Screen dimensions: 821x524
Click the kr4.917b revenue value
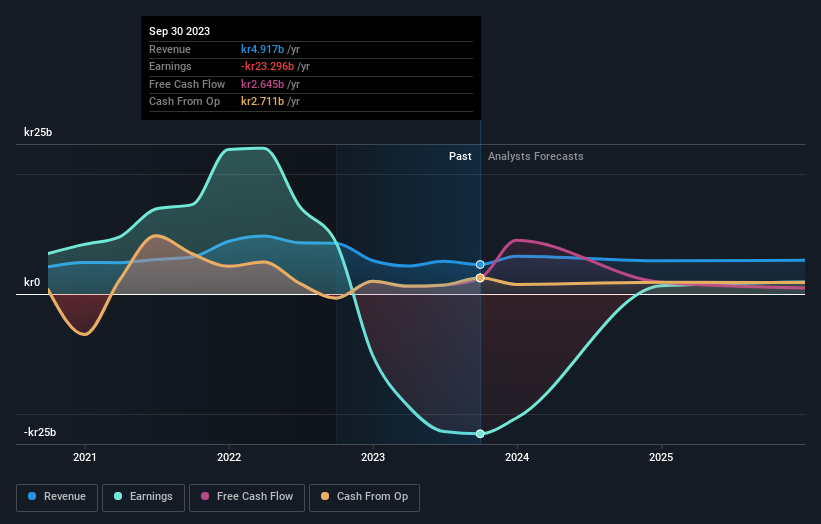262,49
